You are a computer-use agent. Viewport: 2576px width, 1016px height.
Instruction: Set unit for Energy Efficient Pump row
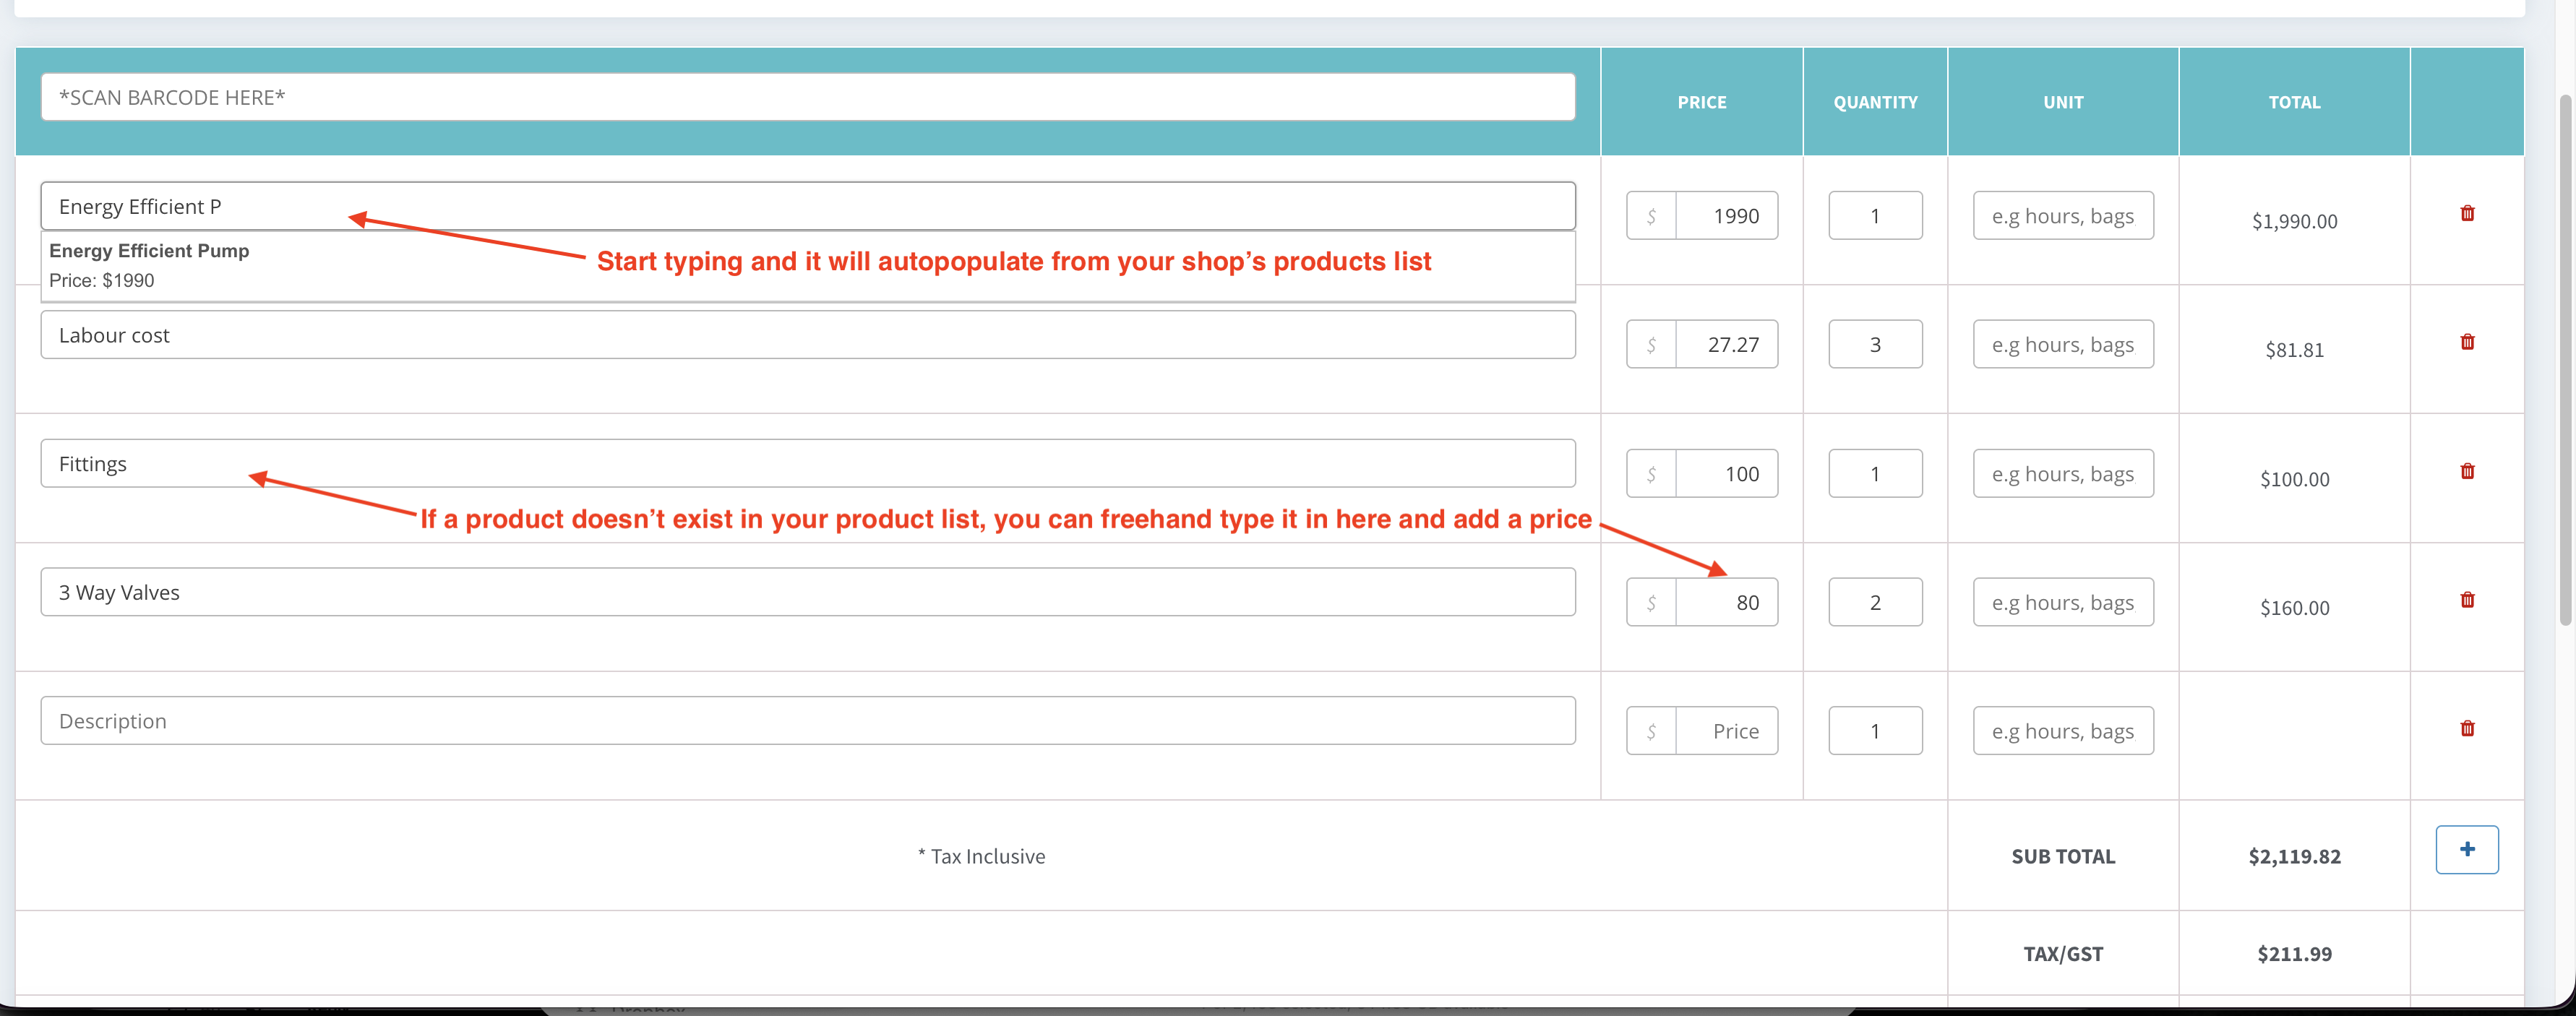coord(2063,215)
